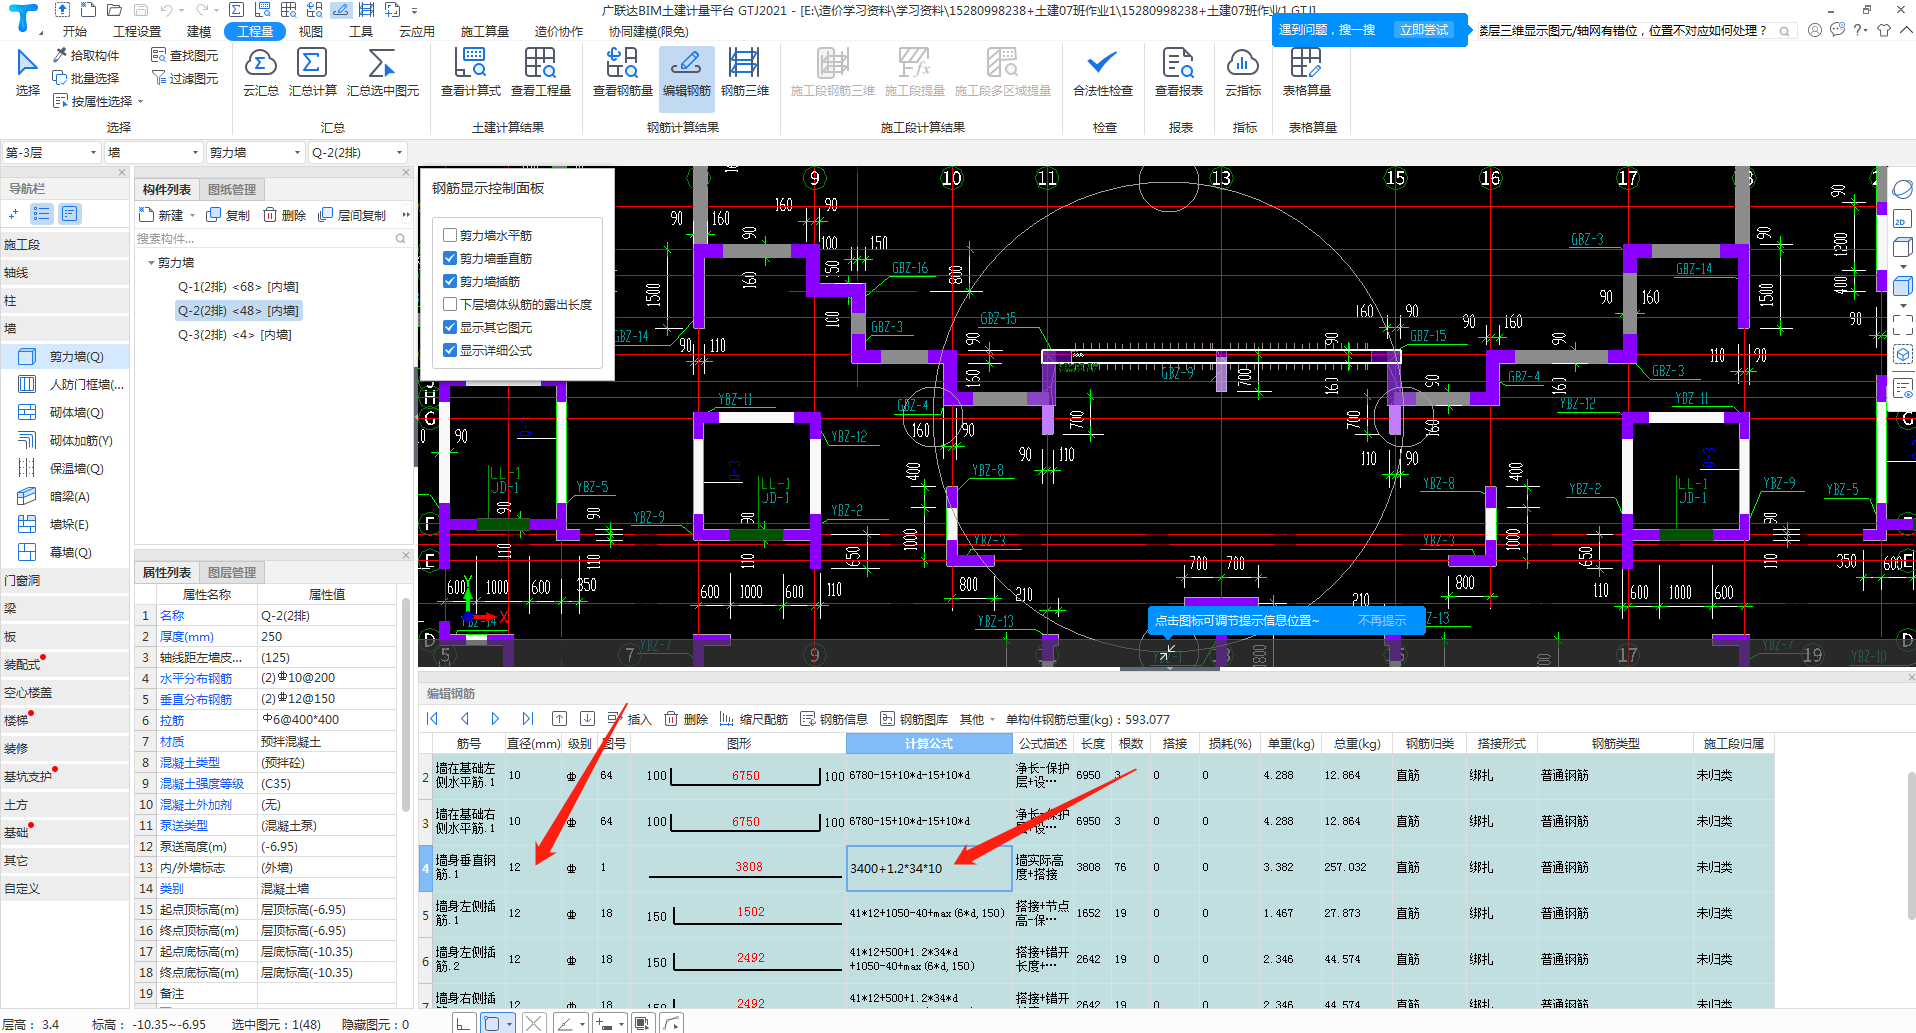
Task: Toggle 剪力墙水平筋 checkbox
Action: [450, 235]
